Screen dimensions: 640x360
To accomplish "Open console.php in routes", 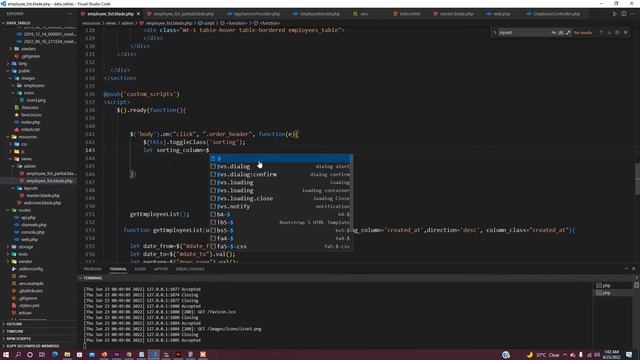I will point(33,232).
